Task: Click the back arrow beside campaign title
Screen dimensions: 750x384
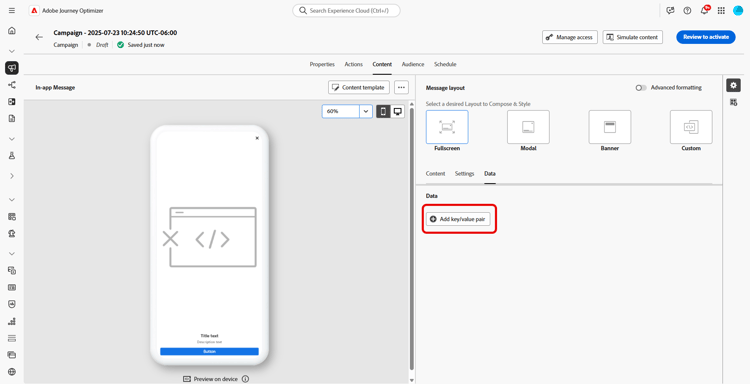Action: tap(39, 37)
